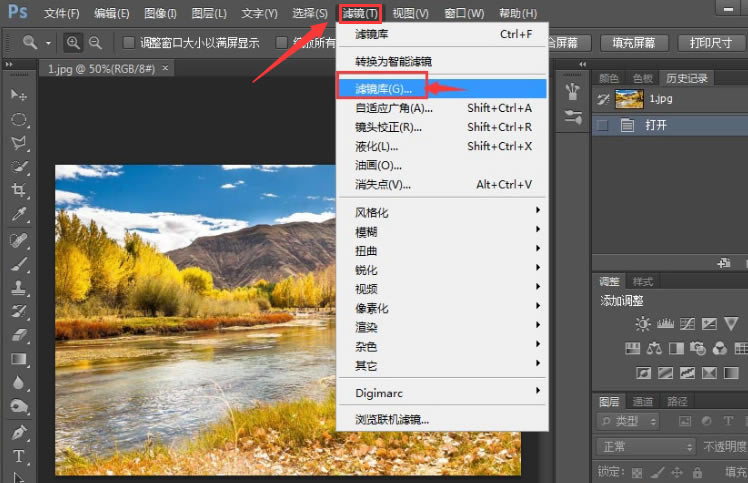Screen dimensions: 748x483
Task: Add a Brightness/Contrast adjustment
Action: pyautogui.click(x=643, y=324)
